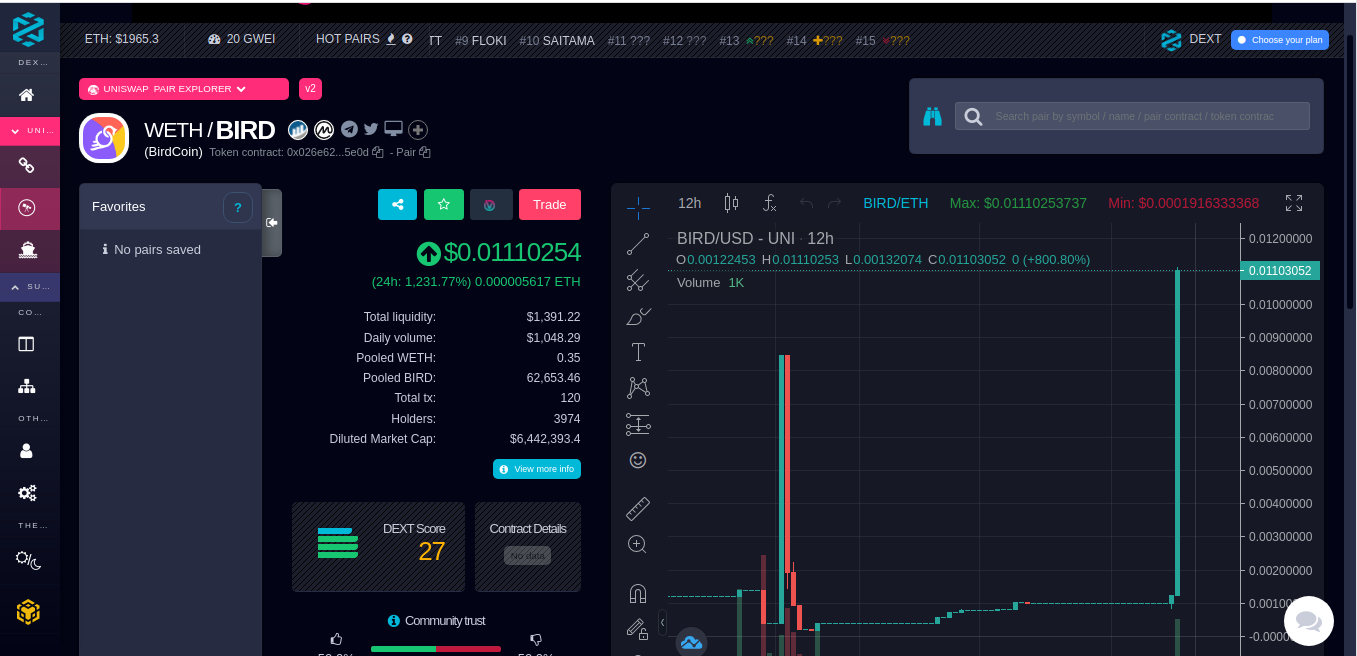Open the multiswap columns icon in sidebar
The height and width of the screenshot is (656, 1357).
pyautogui.click(x=27, y=344)
